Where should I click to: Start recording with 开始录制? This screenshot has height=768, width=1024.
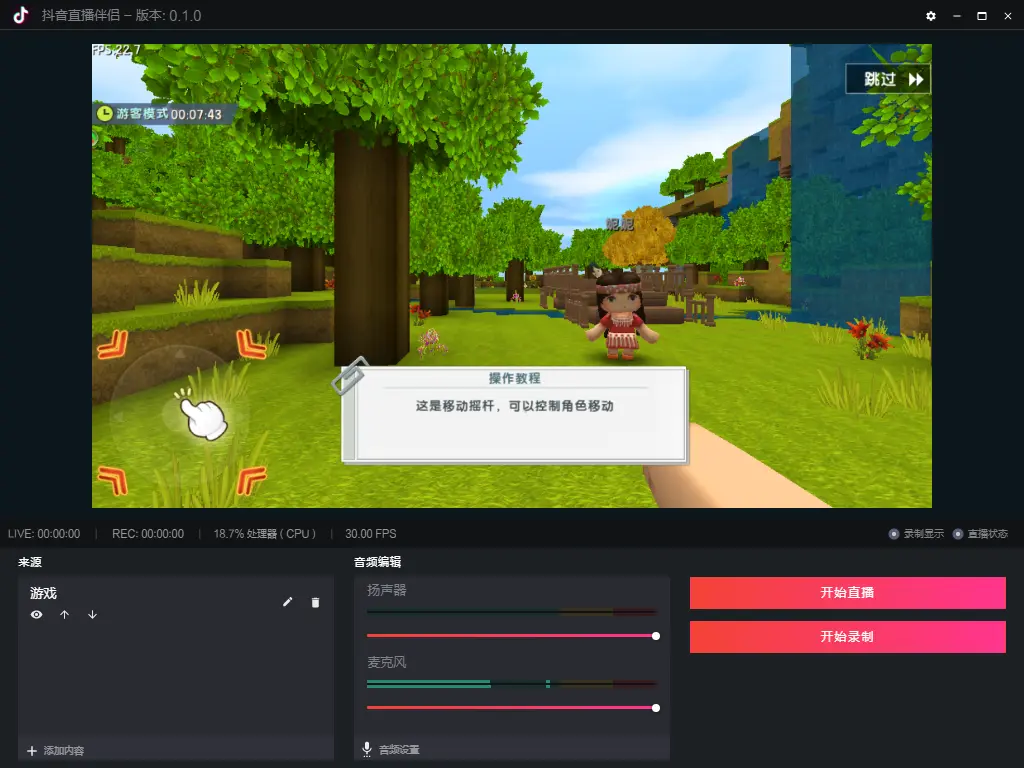point(848,637)
